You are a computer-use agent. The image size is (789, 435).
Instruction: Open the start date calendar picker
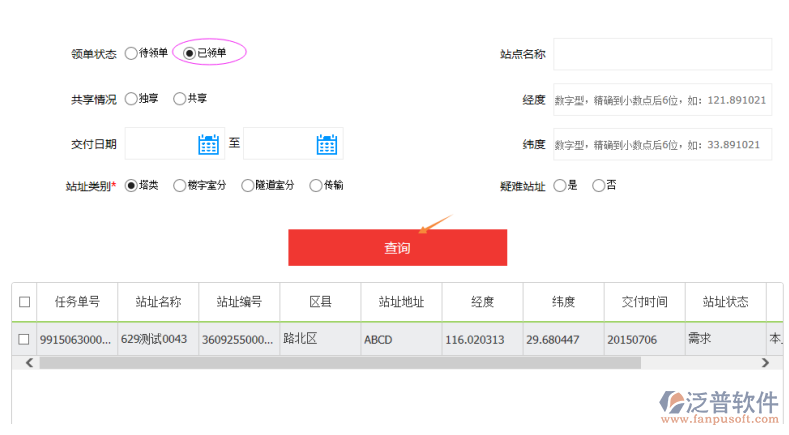(x=208, y=144)
